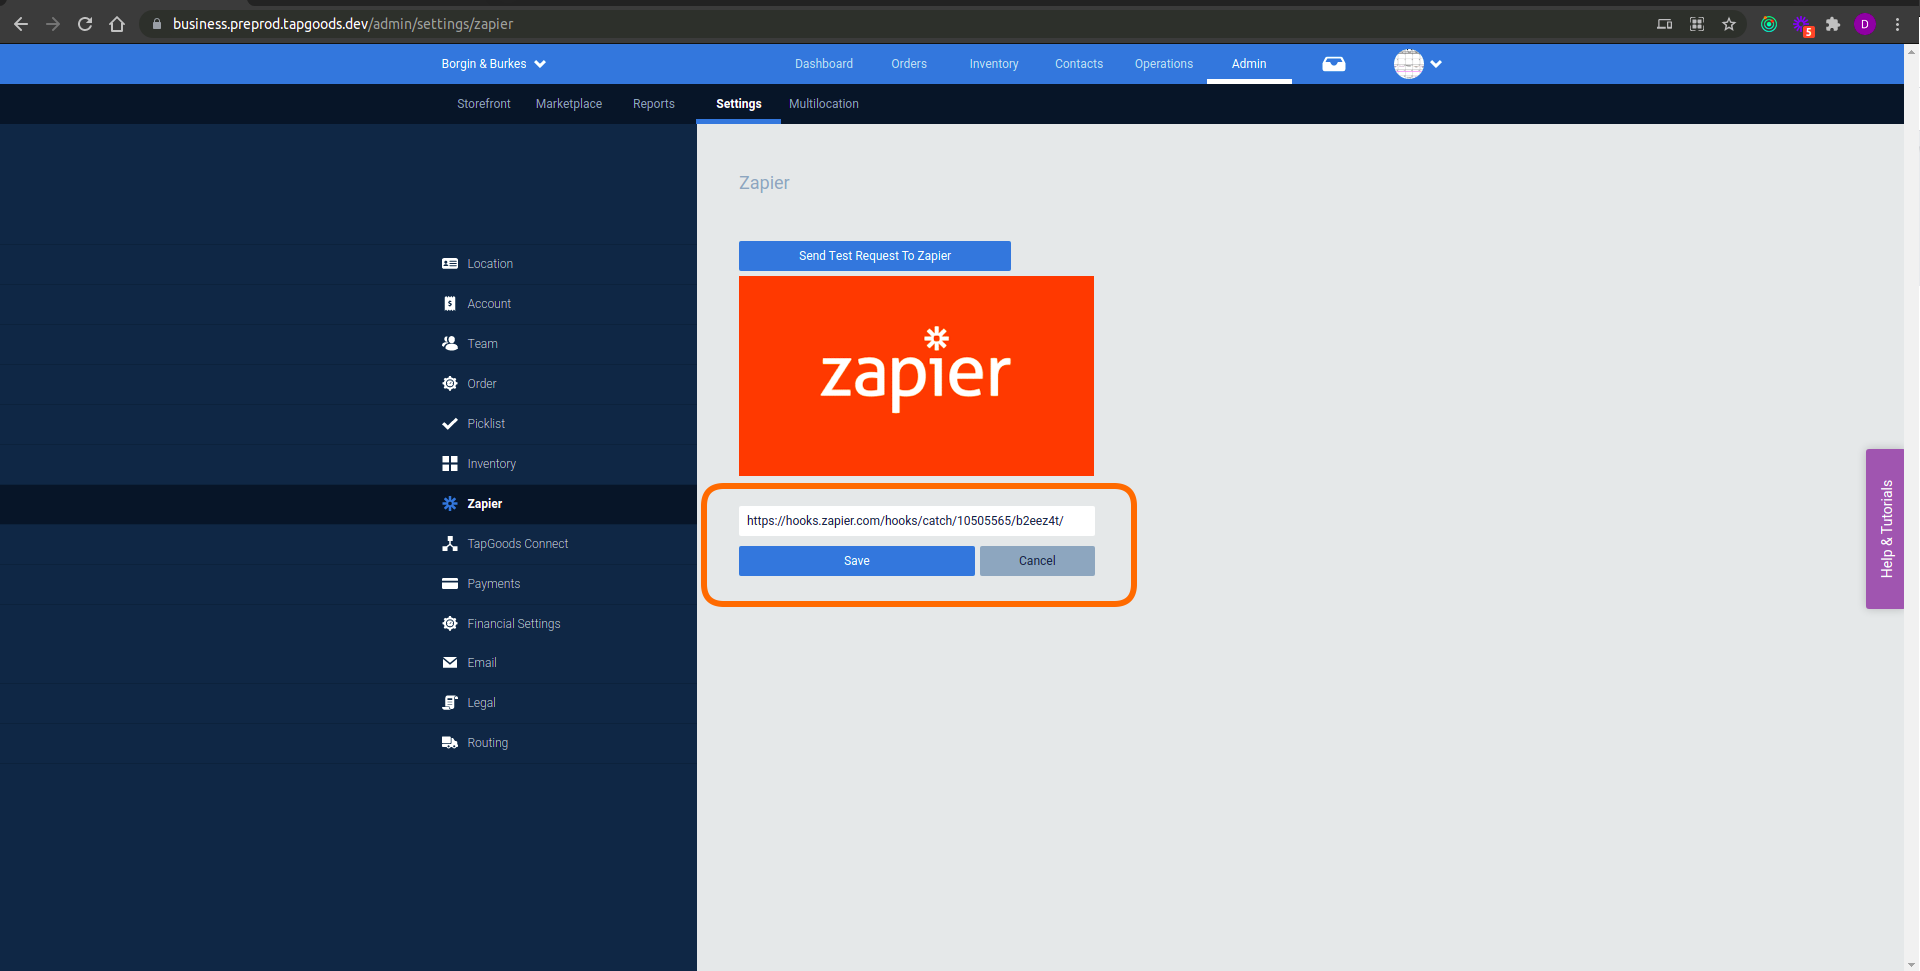The image size is (1920, 971).
Task: Click the Financial Settings gear icon
Action: click(450, 623)
